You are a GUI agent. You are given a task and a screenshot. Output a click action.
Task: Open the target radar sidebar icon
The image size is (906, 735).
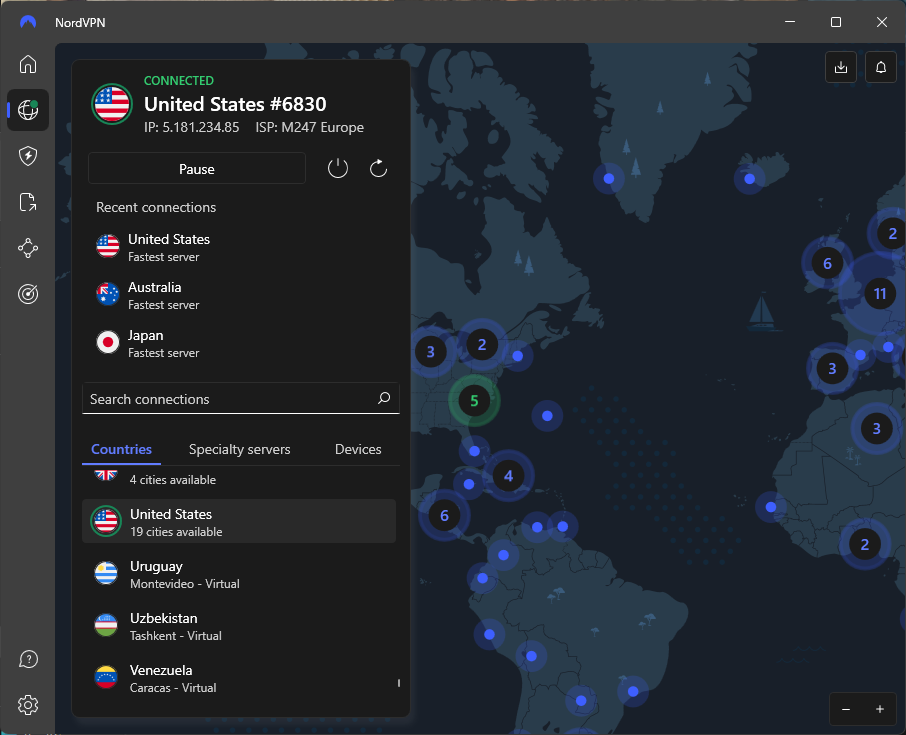coord(28,294)
